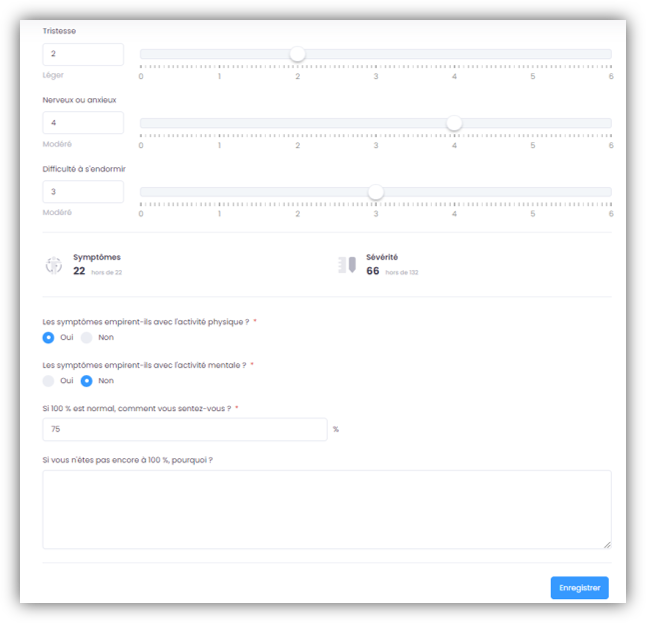Screen dimensions: 646x623
Task: Click the Symptômes brain icon
Action: coord(54,265)
